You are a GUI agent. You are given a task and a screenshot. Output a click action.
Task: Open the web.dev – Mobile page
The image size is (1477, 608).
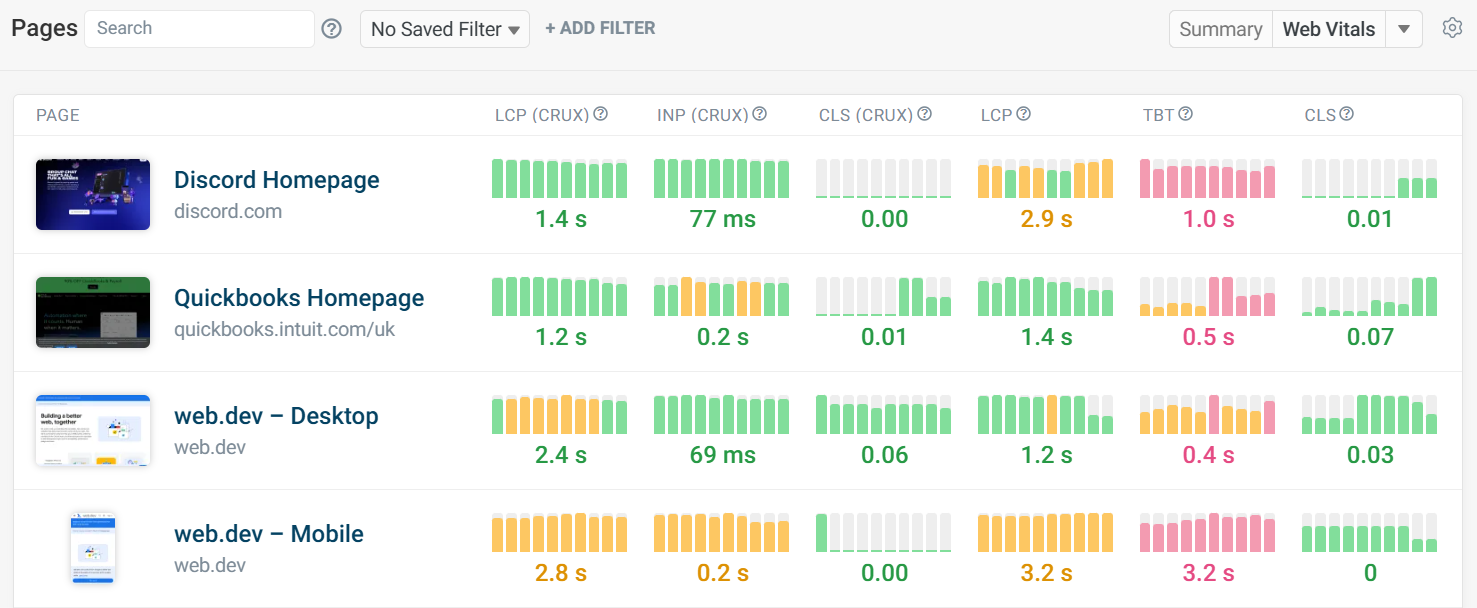tap(269, 534)
